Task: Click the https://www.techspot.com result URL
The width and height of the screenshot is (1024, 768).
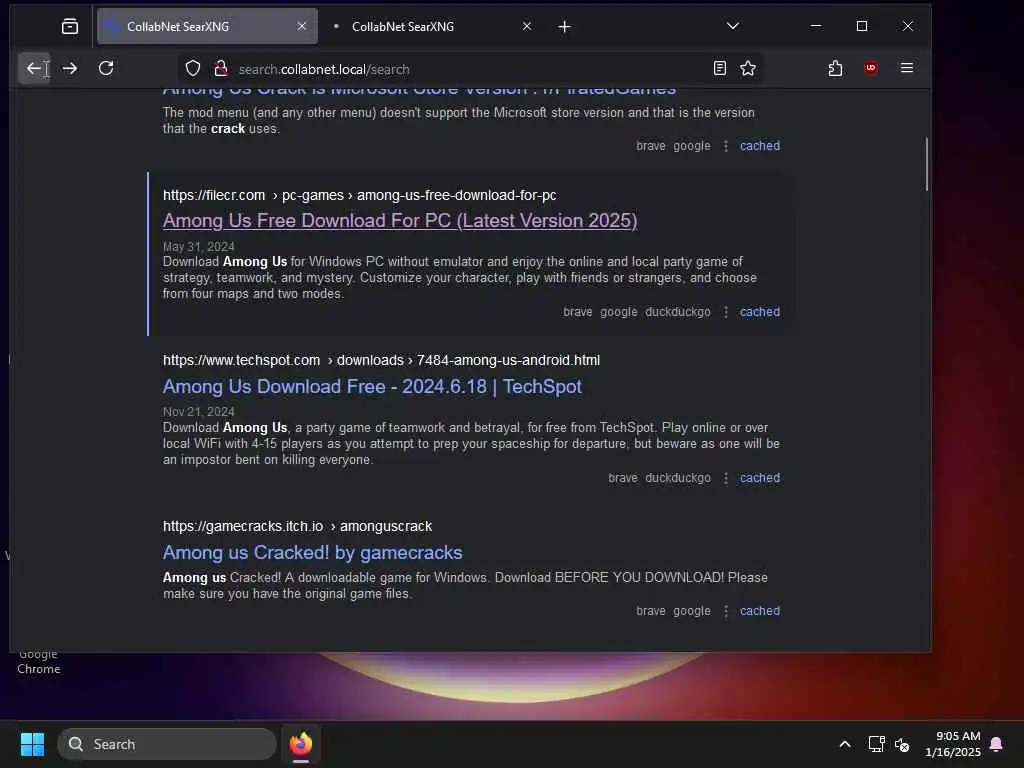Action: 381,360
